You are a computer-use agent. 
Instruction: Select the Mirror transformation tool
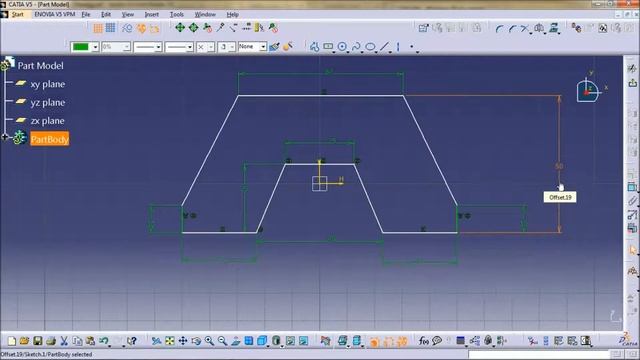click(539, 29)
